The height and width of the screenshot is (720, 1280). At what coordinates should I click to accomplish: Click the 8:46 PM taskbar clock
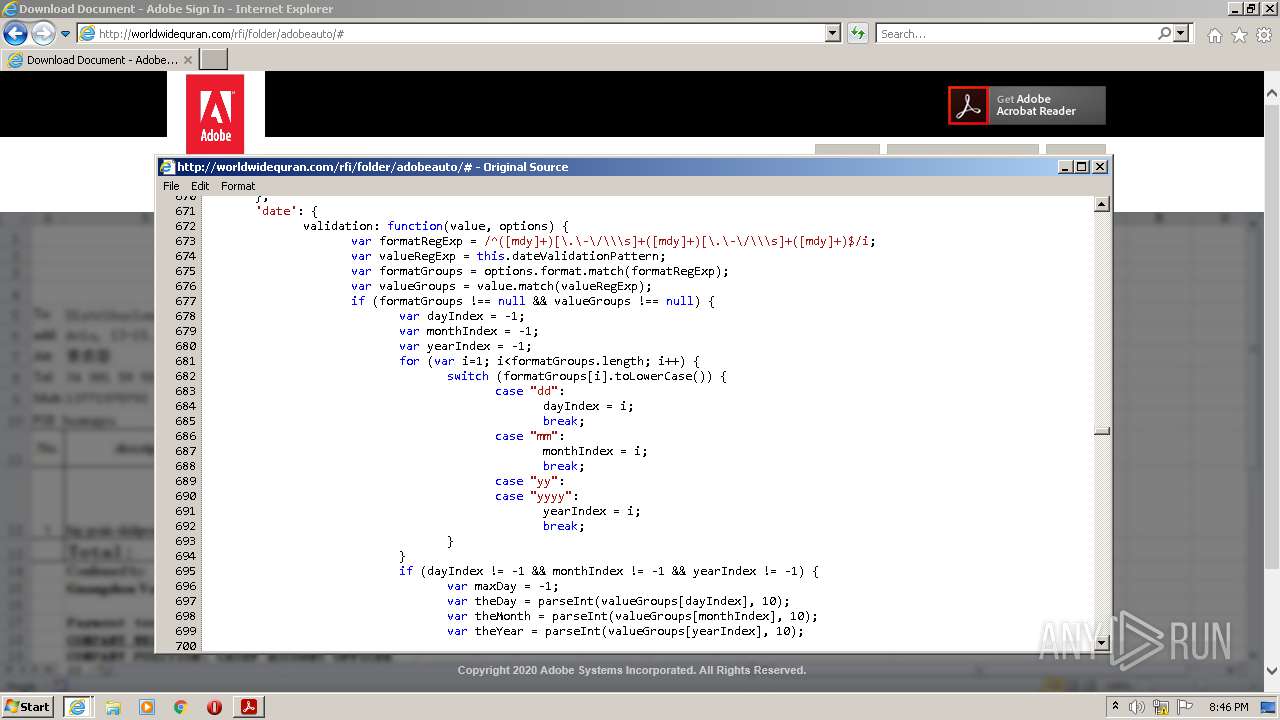[x=1228, y=707]
